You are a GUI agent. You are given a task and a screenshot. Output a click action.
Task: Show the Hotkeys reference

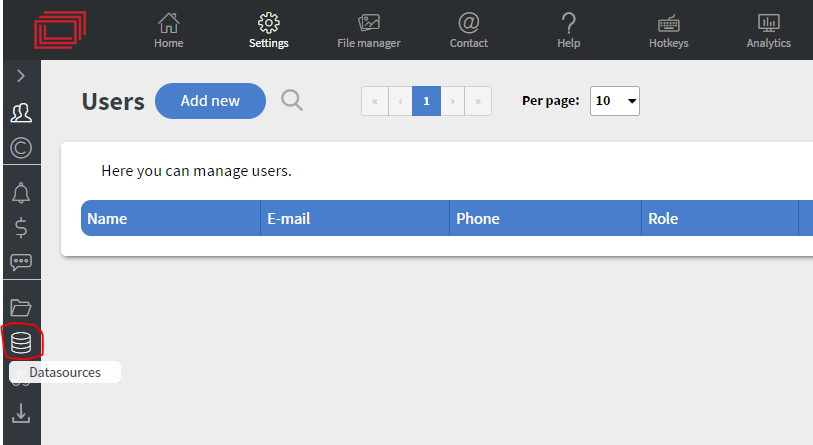[x=669, y=31]
